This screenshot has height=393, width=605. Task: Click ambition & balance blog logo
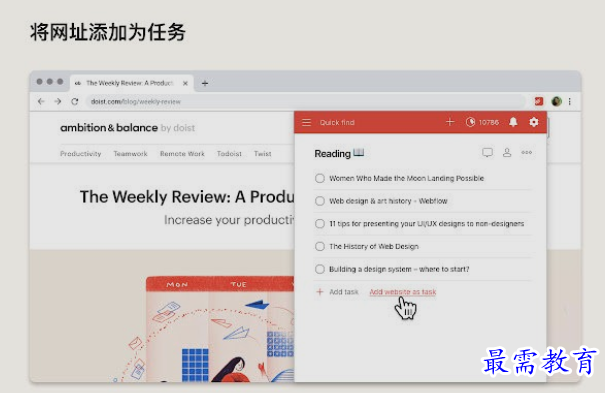point(127,128)
